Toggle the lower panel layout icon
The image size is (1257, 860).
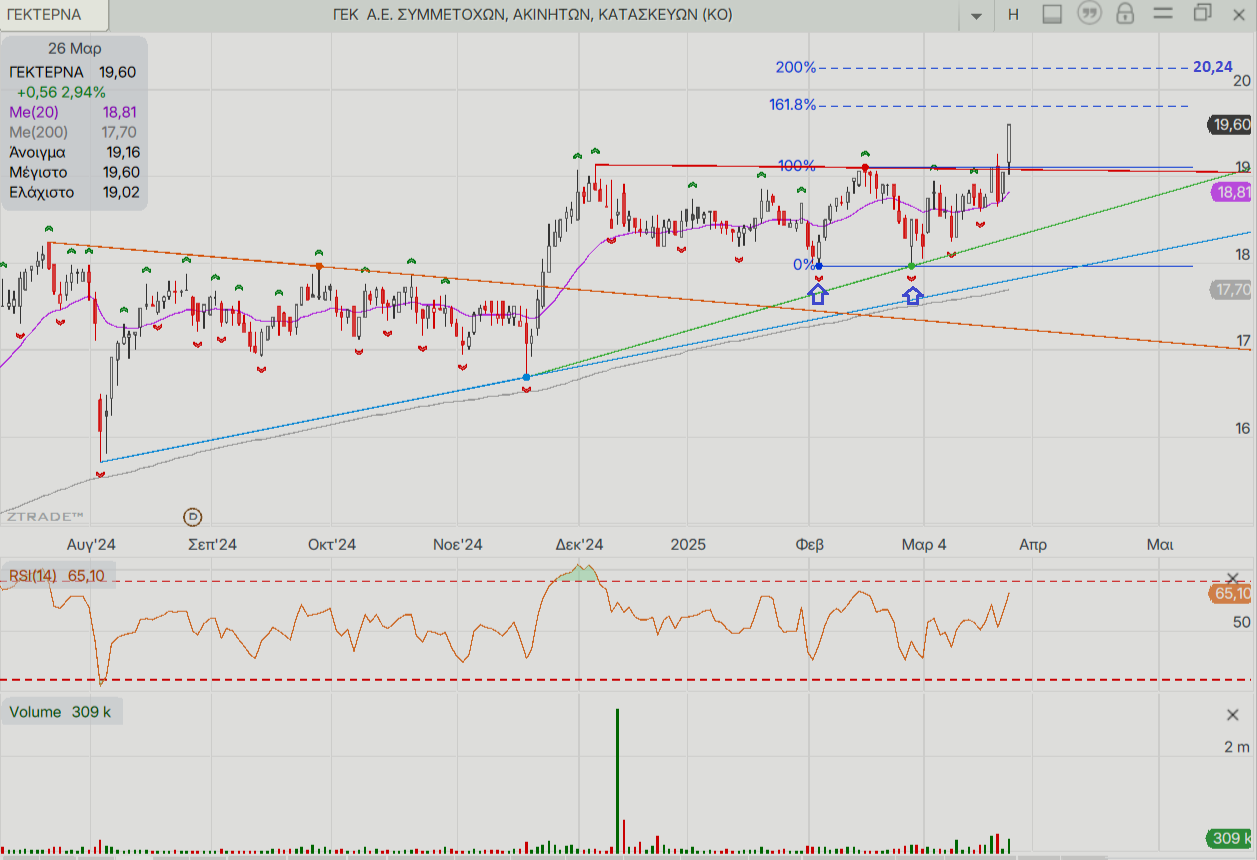(x=1051, y=14)
